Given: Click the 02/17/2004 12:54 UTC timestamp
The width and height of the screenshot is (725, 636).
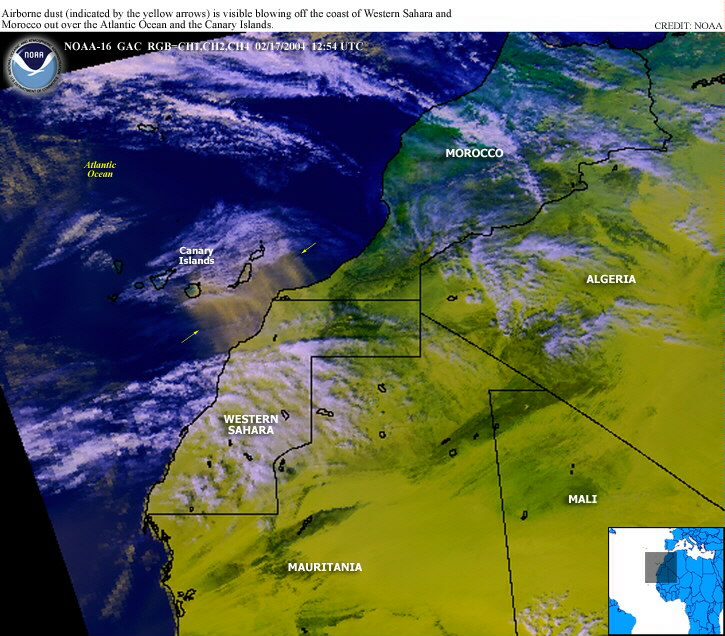Looking at the screenshot, I should tap(309, 46).
